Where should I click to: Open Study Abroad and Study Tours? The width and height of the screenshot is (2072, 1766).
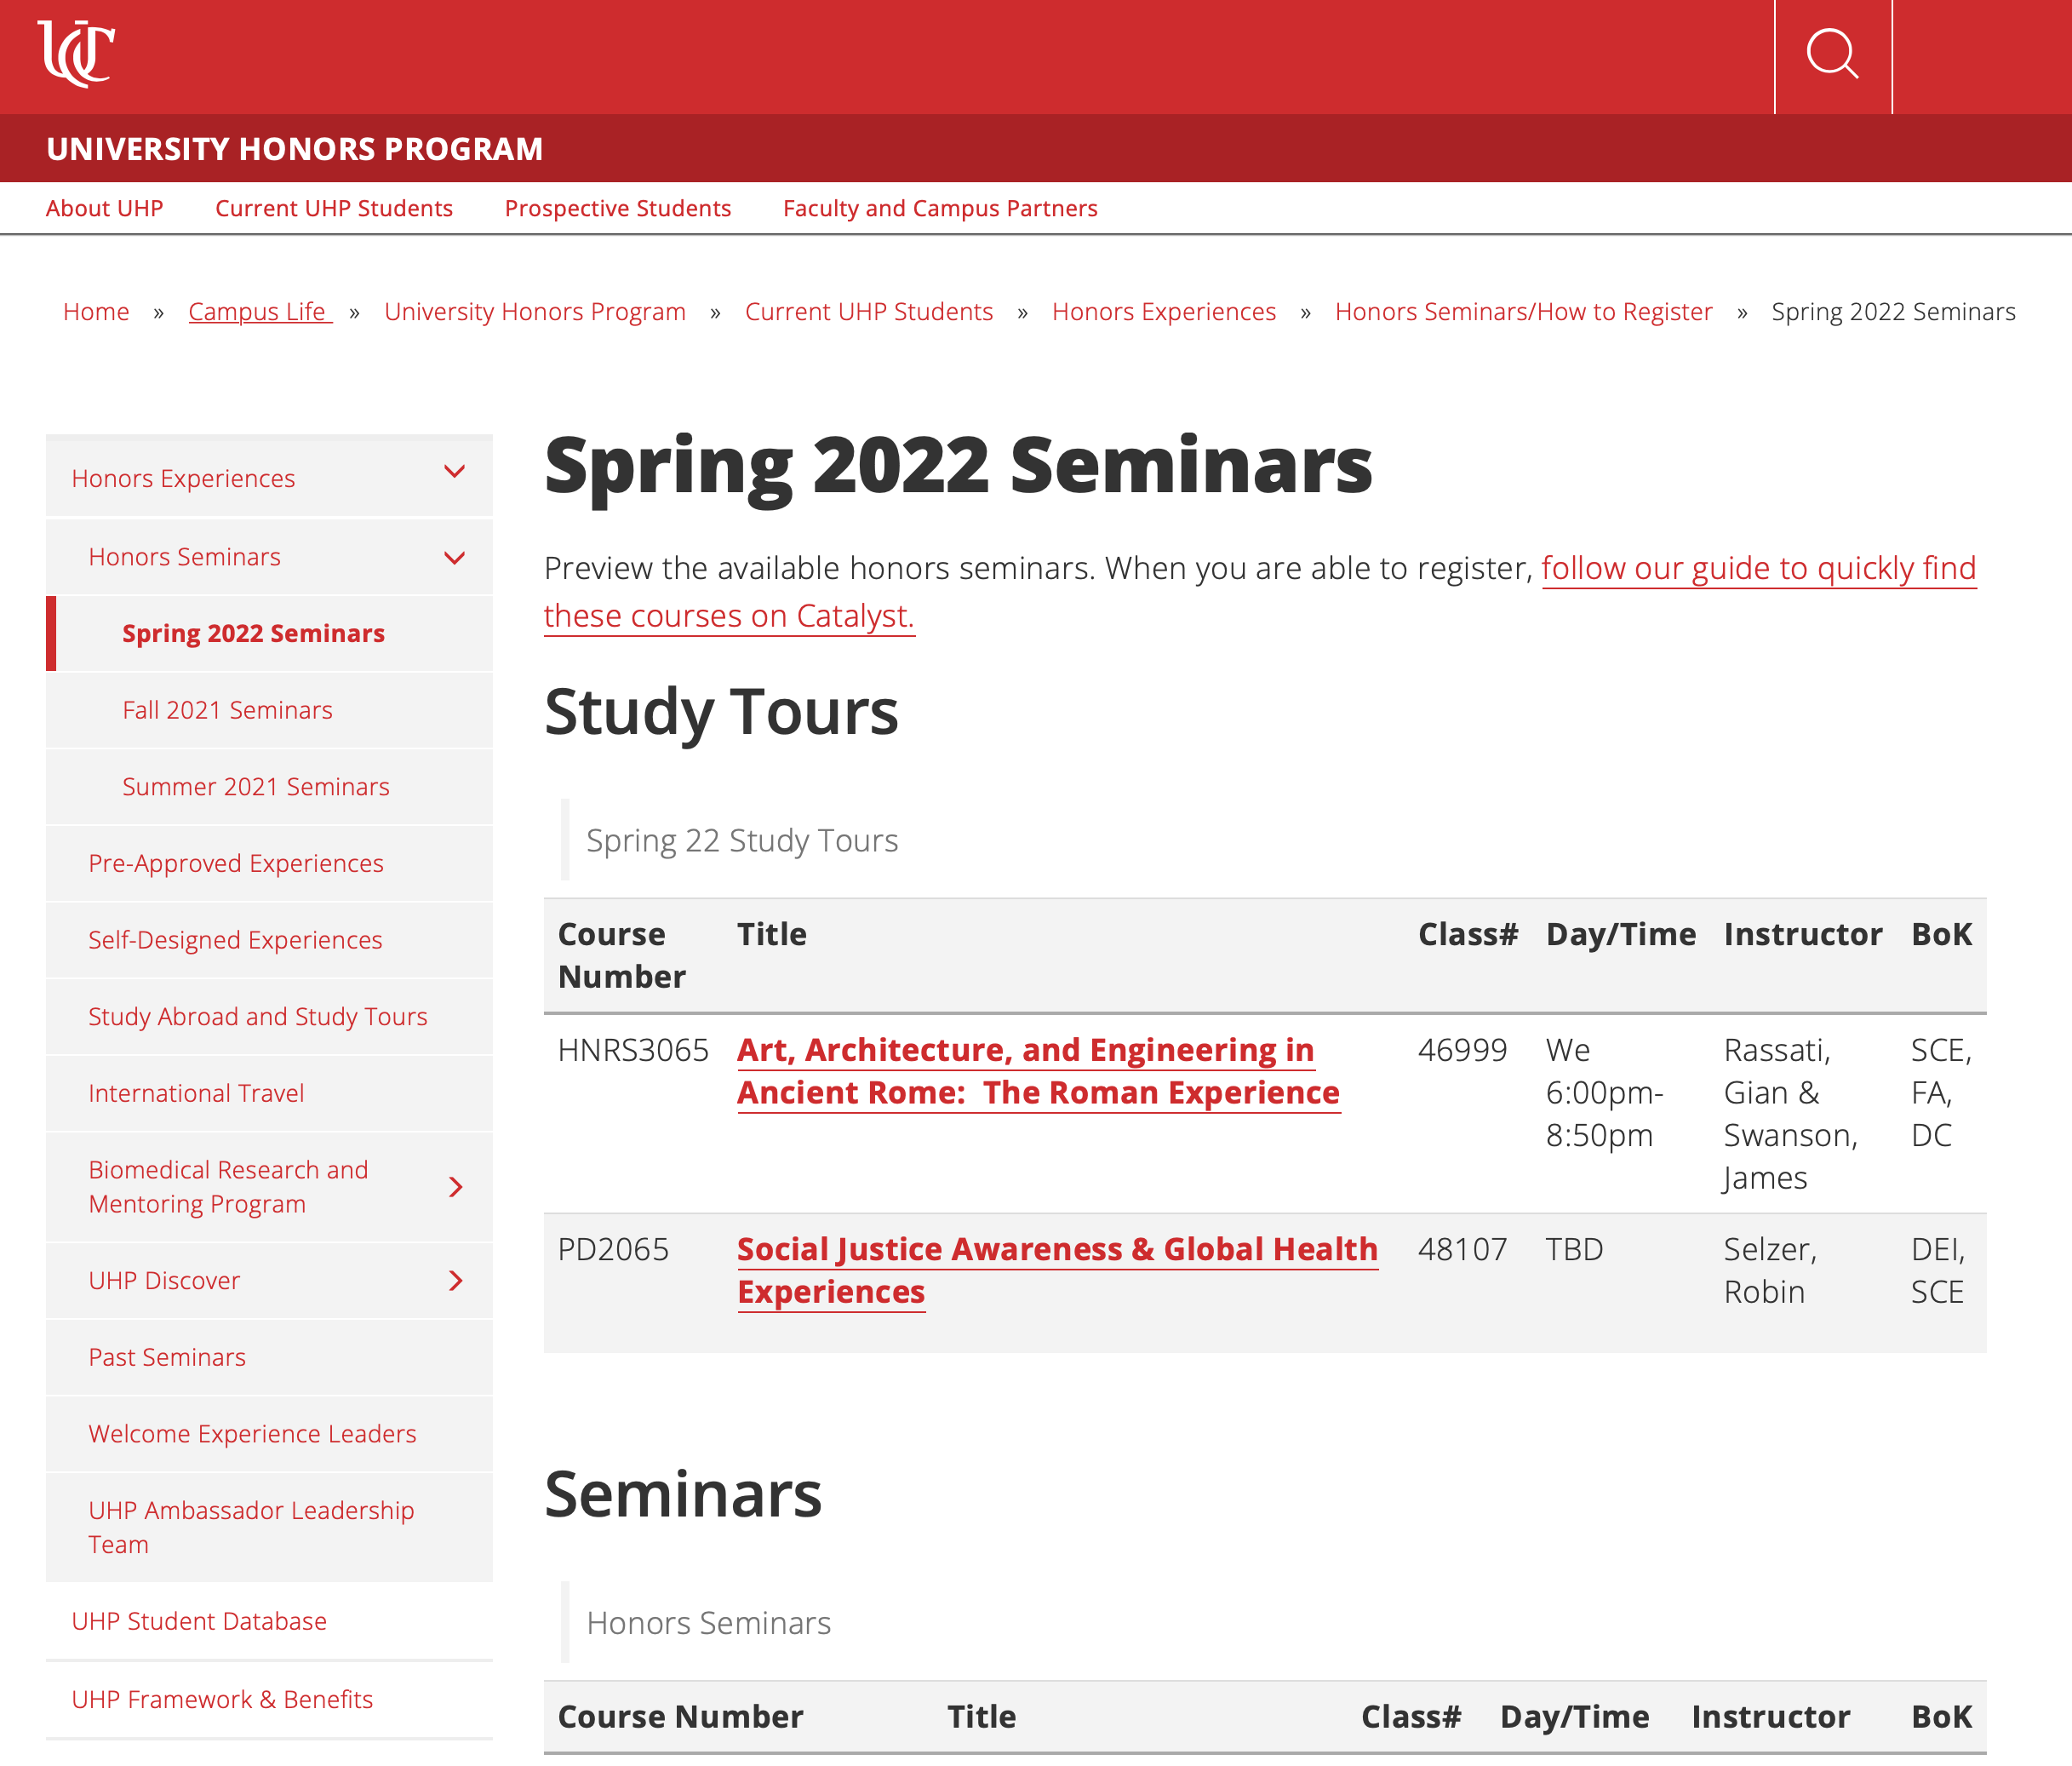pyautogui.click(x=258, y=1017)
